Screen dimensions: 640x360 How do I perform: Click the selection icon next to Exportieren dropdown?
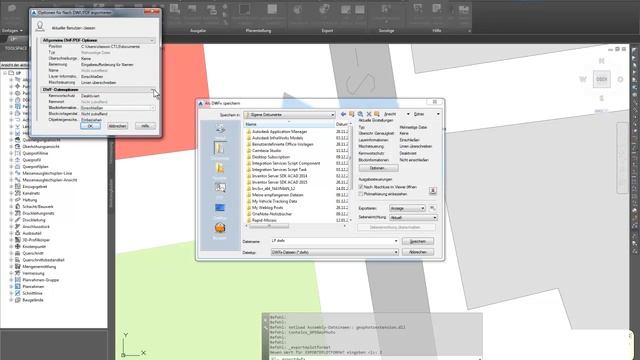[432, 208]
